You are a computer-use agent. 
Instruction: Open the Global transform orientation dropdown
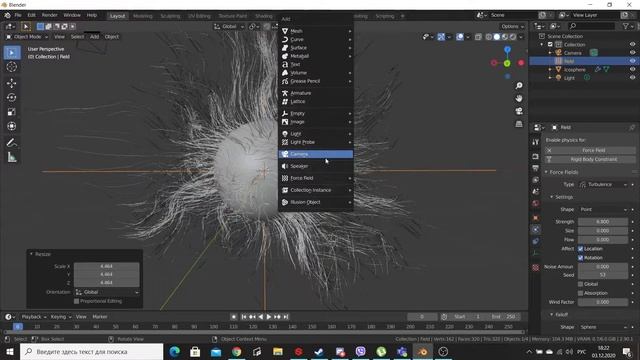pos(229,27)
